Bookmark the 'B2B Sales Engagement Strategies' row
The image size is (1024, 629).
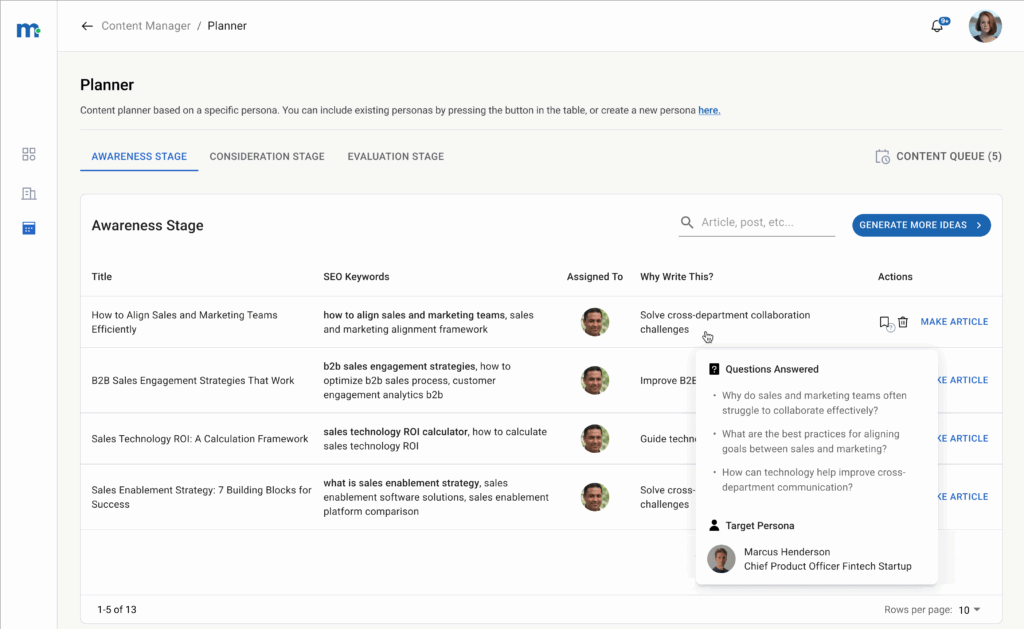pos(884,380)
